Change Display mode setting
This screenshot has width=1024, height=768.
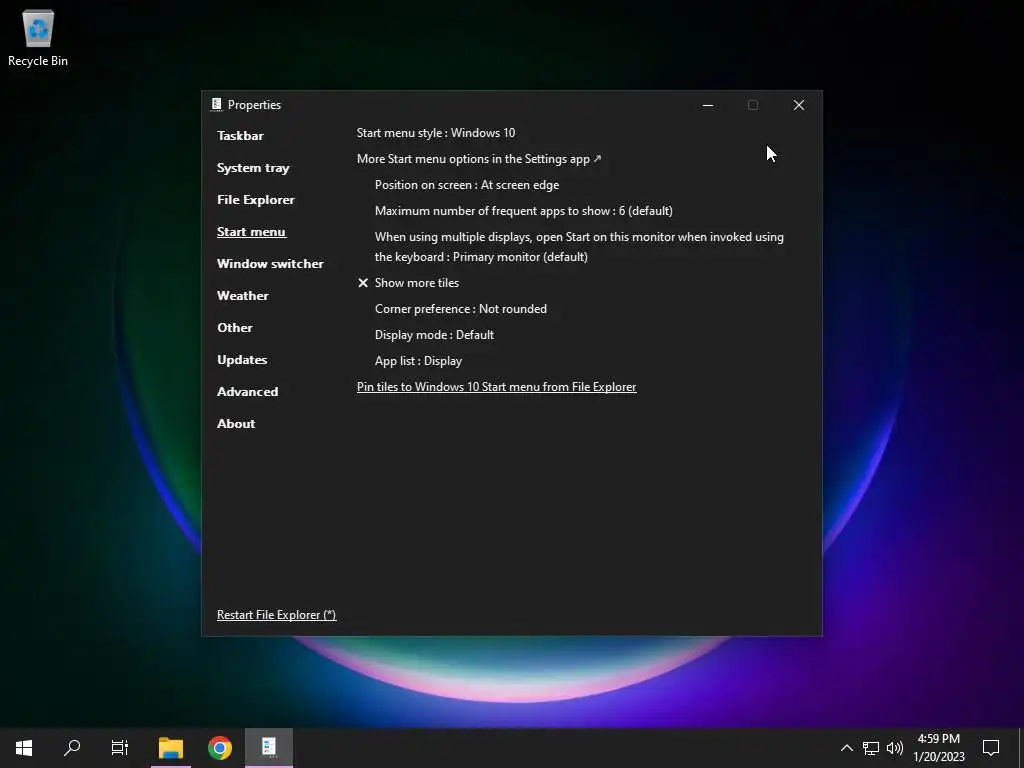click(x=434, y=335)
